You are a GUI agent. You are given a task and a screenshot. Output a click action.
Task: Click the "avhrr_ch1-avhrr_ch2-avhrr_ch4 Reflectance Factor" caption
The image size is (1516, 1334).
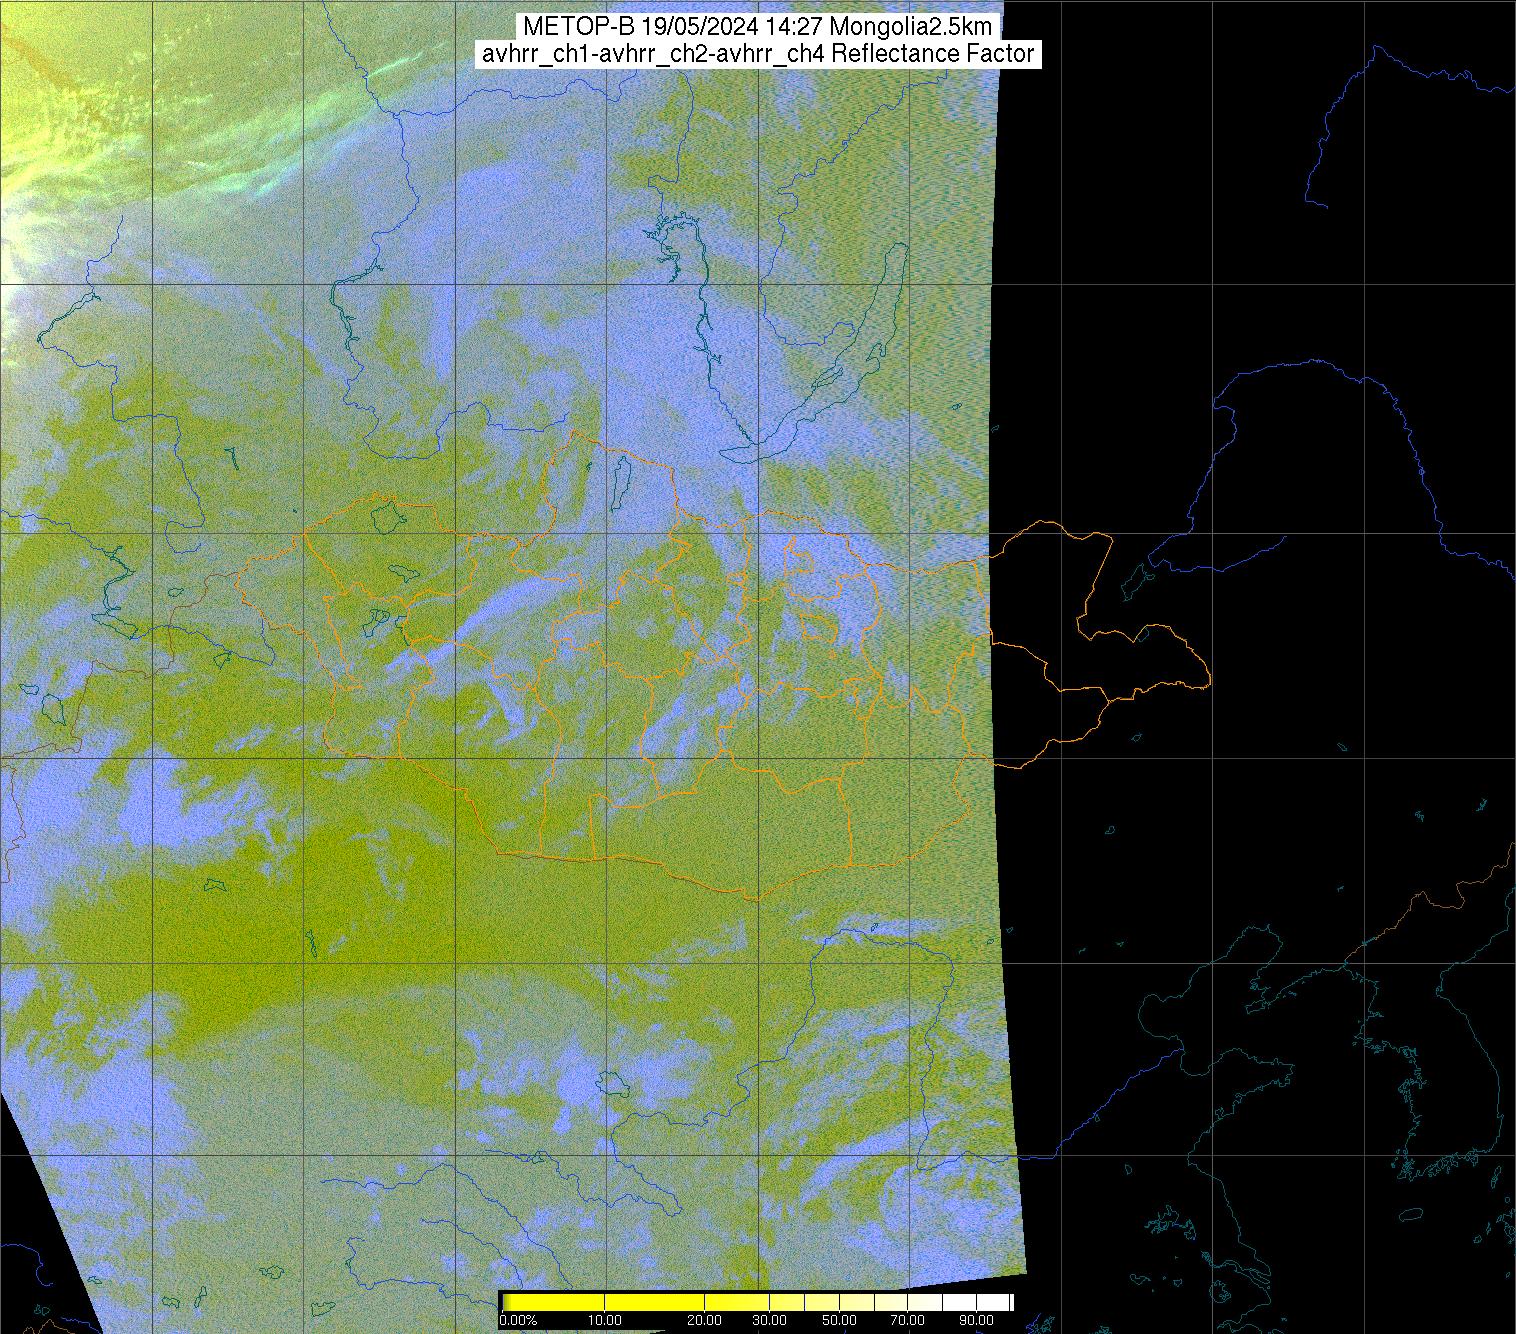[x=757, y=54]
